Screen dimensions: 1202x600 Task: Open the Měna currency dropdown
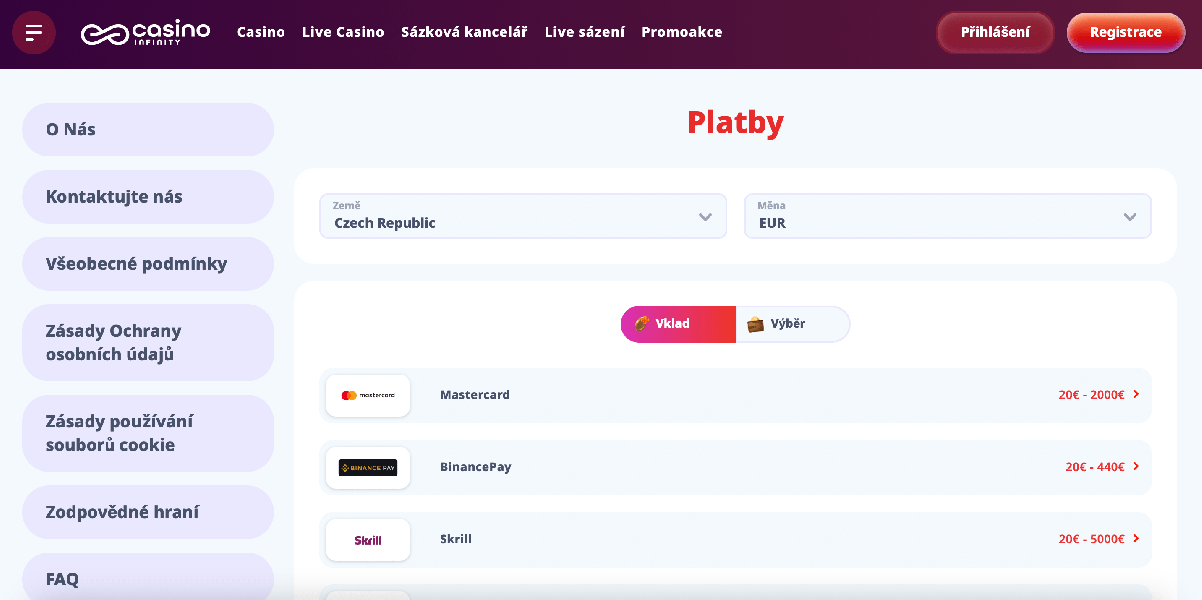[948, 216]
